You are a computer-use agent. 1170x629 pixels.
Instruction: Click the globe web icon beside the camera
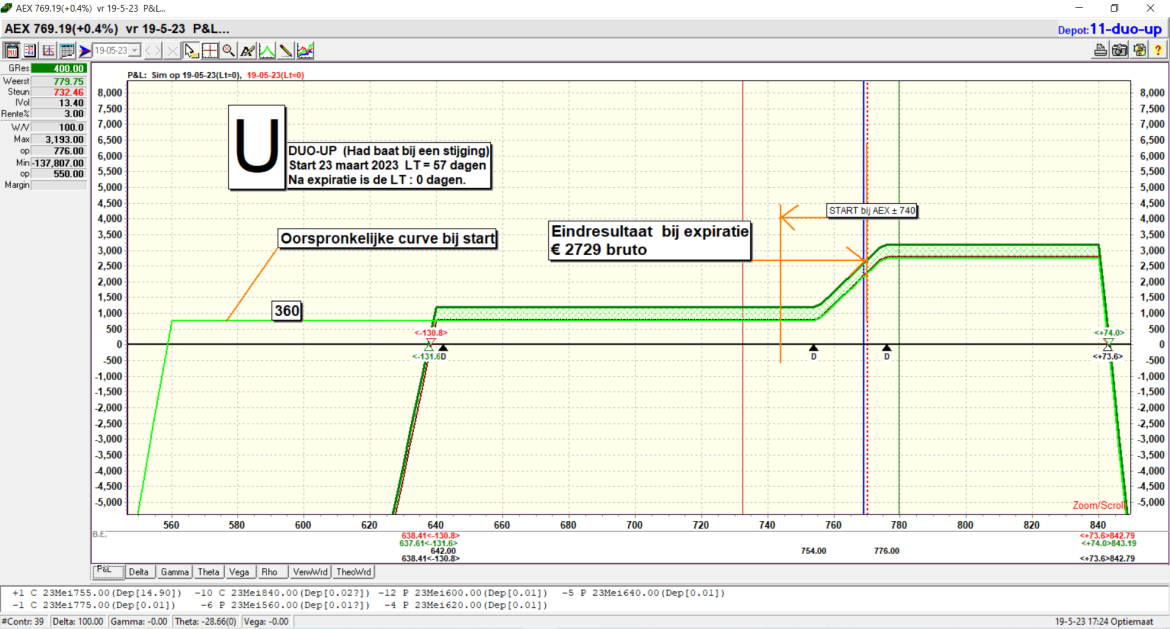pyautogui.click(x=1139, y=51)
